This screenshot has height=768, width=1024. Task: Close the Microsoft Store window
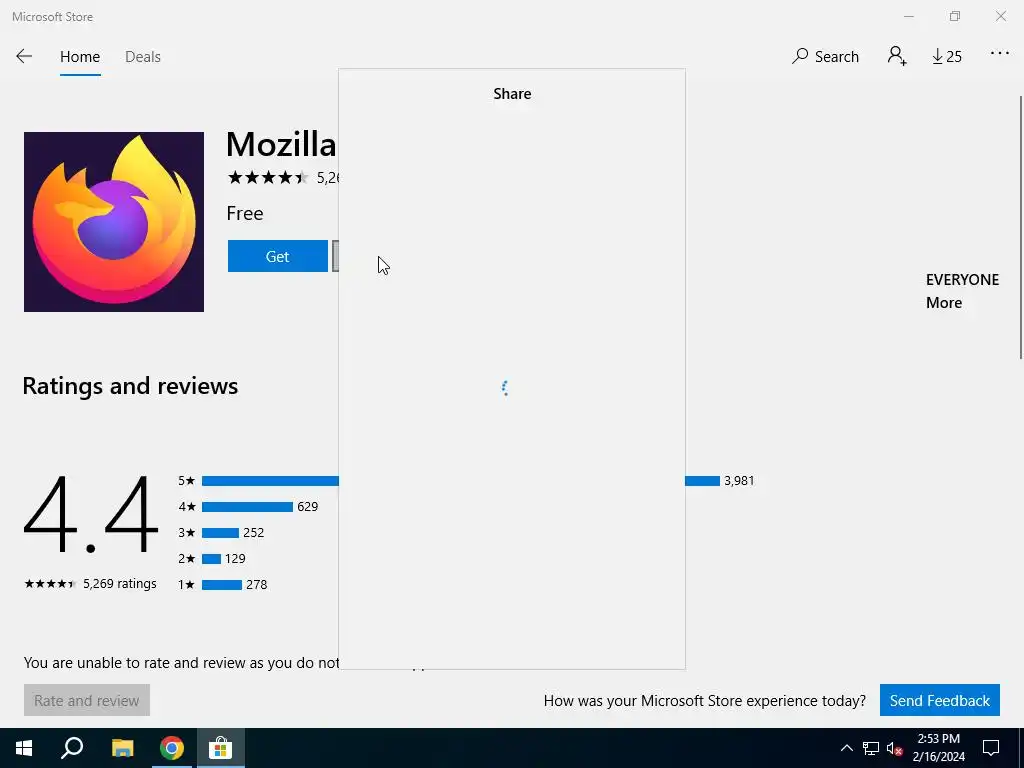click(x=1000, y=16)
